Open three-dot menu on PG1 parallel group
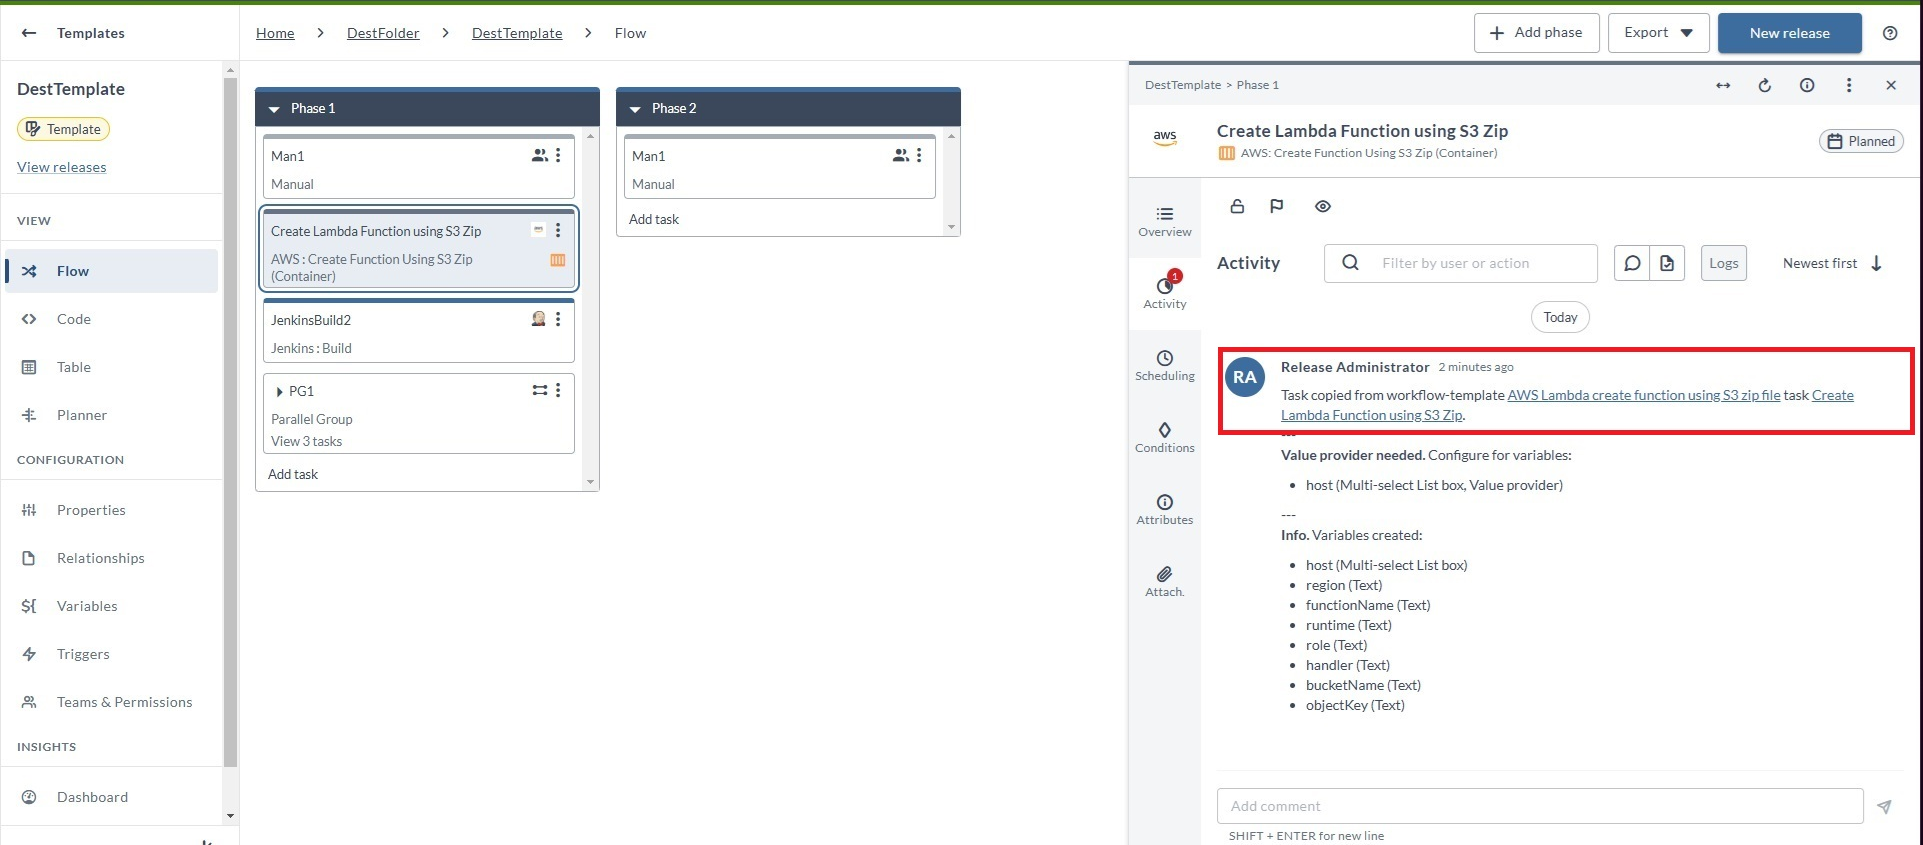The image size is (1923, 845). [558, 391]
